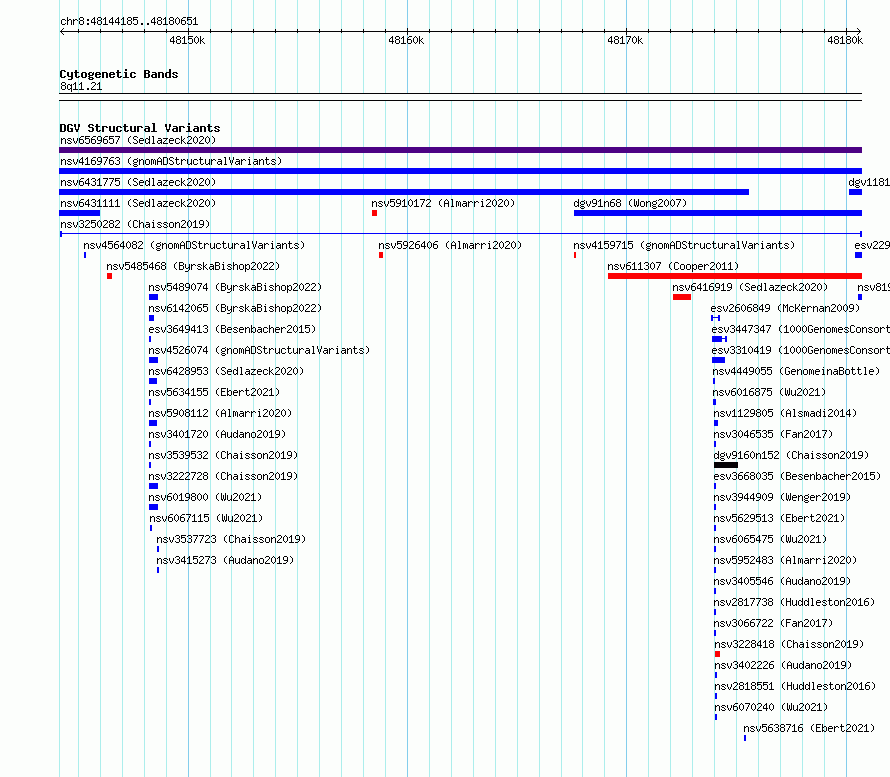The image size is (890, 777).
Task: Open nsv5629513 (Ebert2021) label
Action: point(779,518)
